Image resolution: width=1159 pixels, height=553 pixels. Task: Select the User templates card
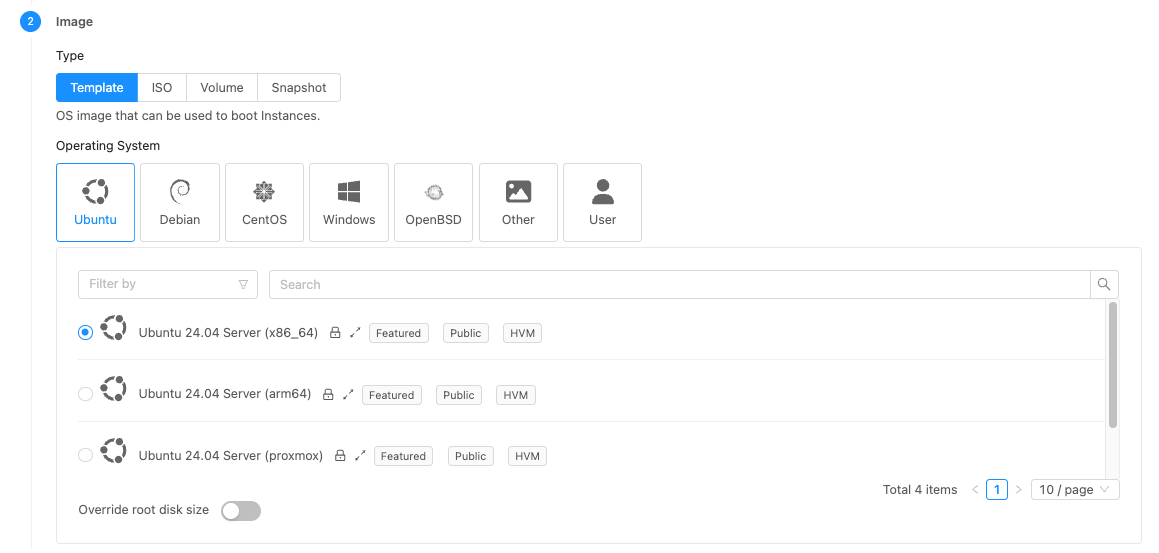602,203
